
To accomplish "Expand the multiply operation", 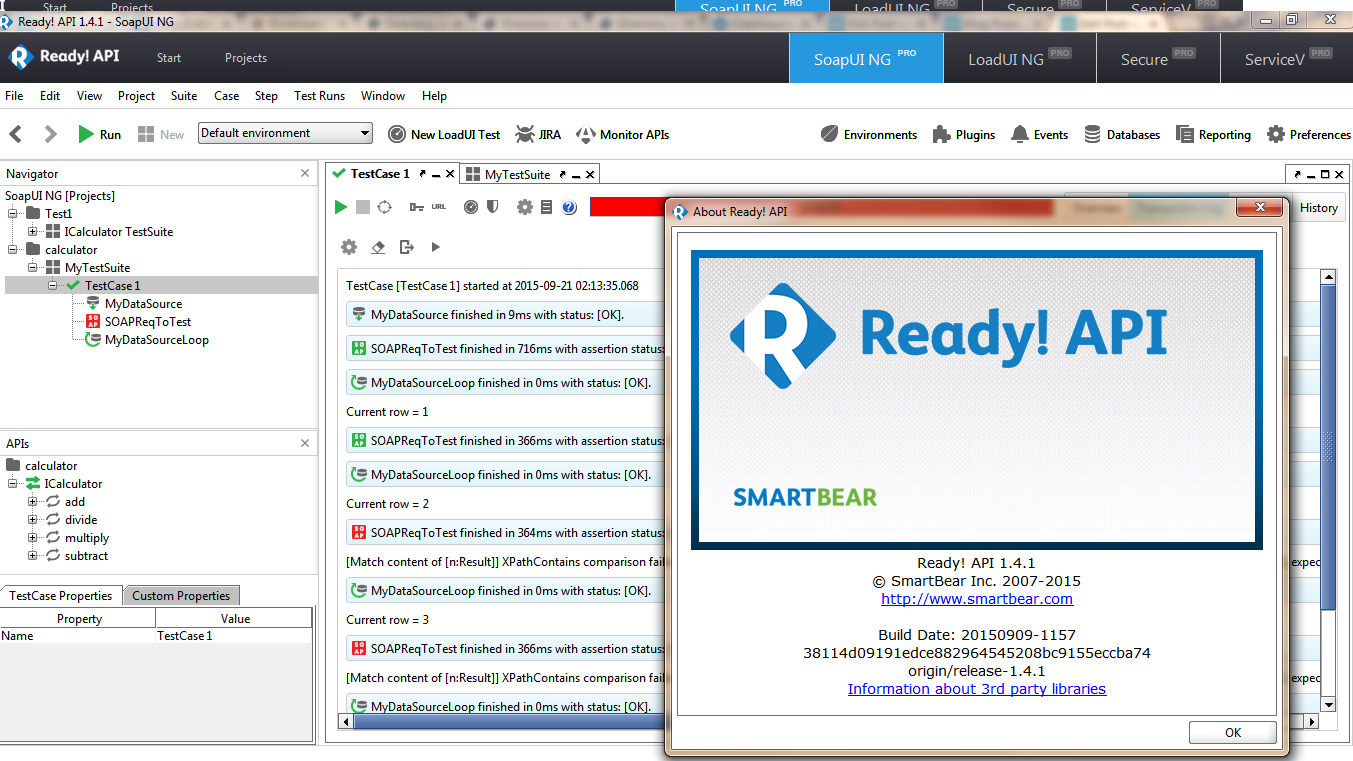I will [33, 537].
